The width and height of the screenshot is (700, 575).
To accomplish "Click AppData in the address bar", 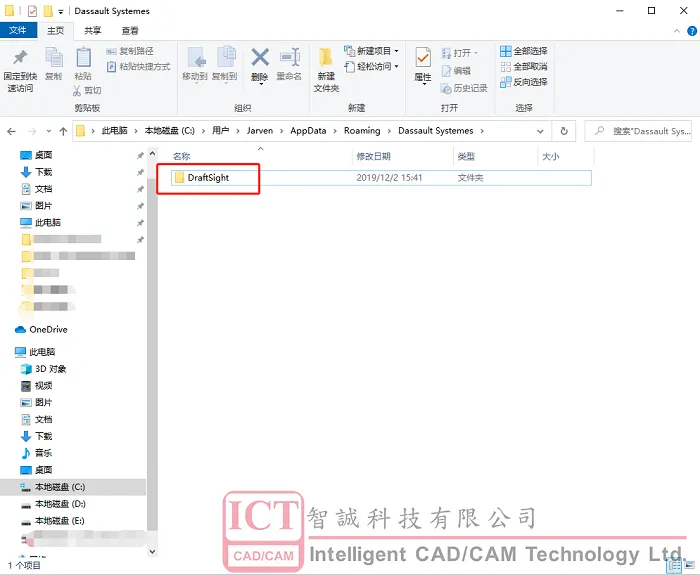I will 308,131.
